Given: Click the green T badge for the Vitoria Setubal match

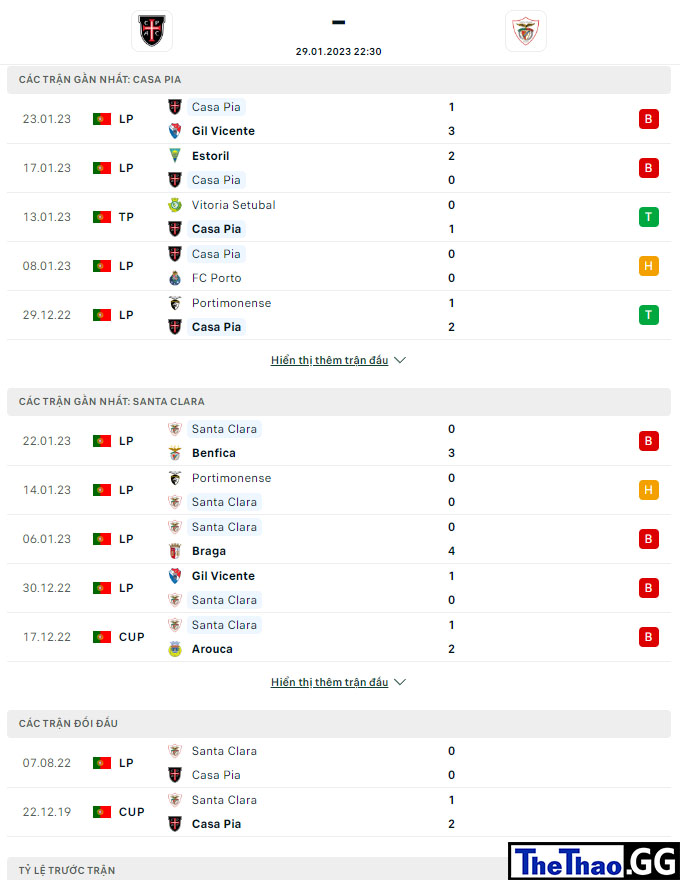Looking at the screenshot, I should pyautogui.click(x=649, y=217).
